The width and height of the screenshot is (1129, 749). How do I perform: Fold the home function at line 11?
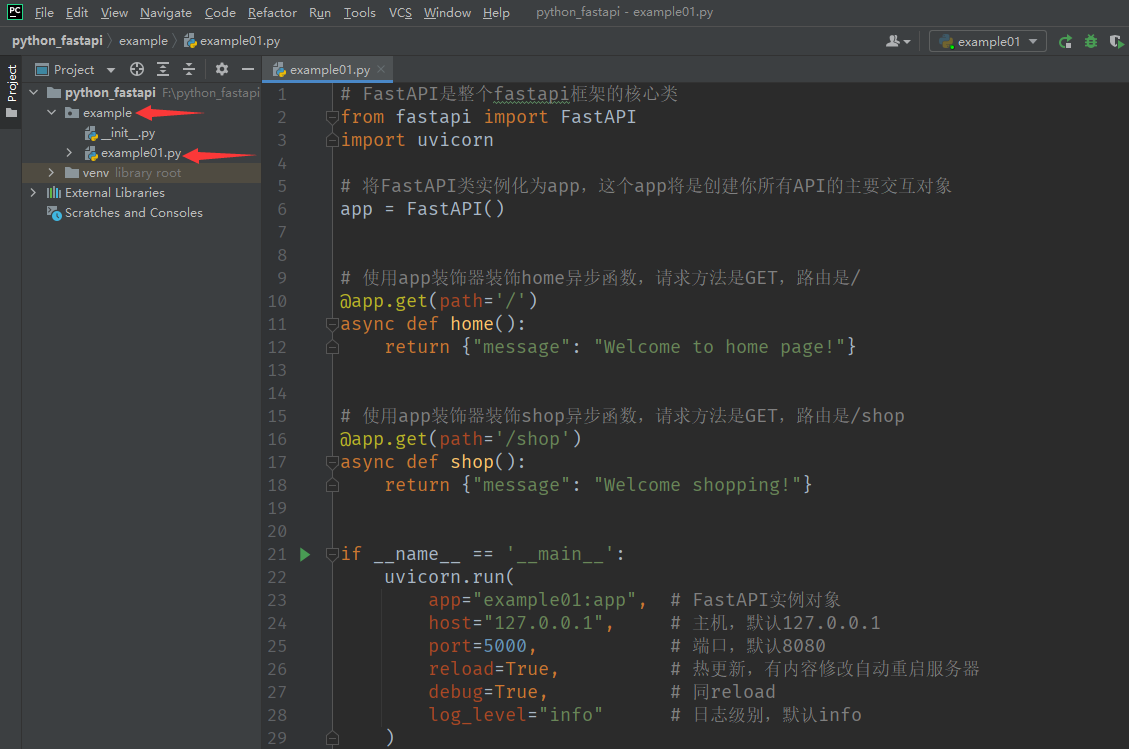[332, 324]
